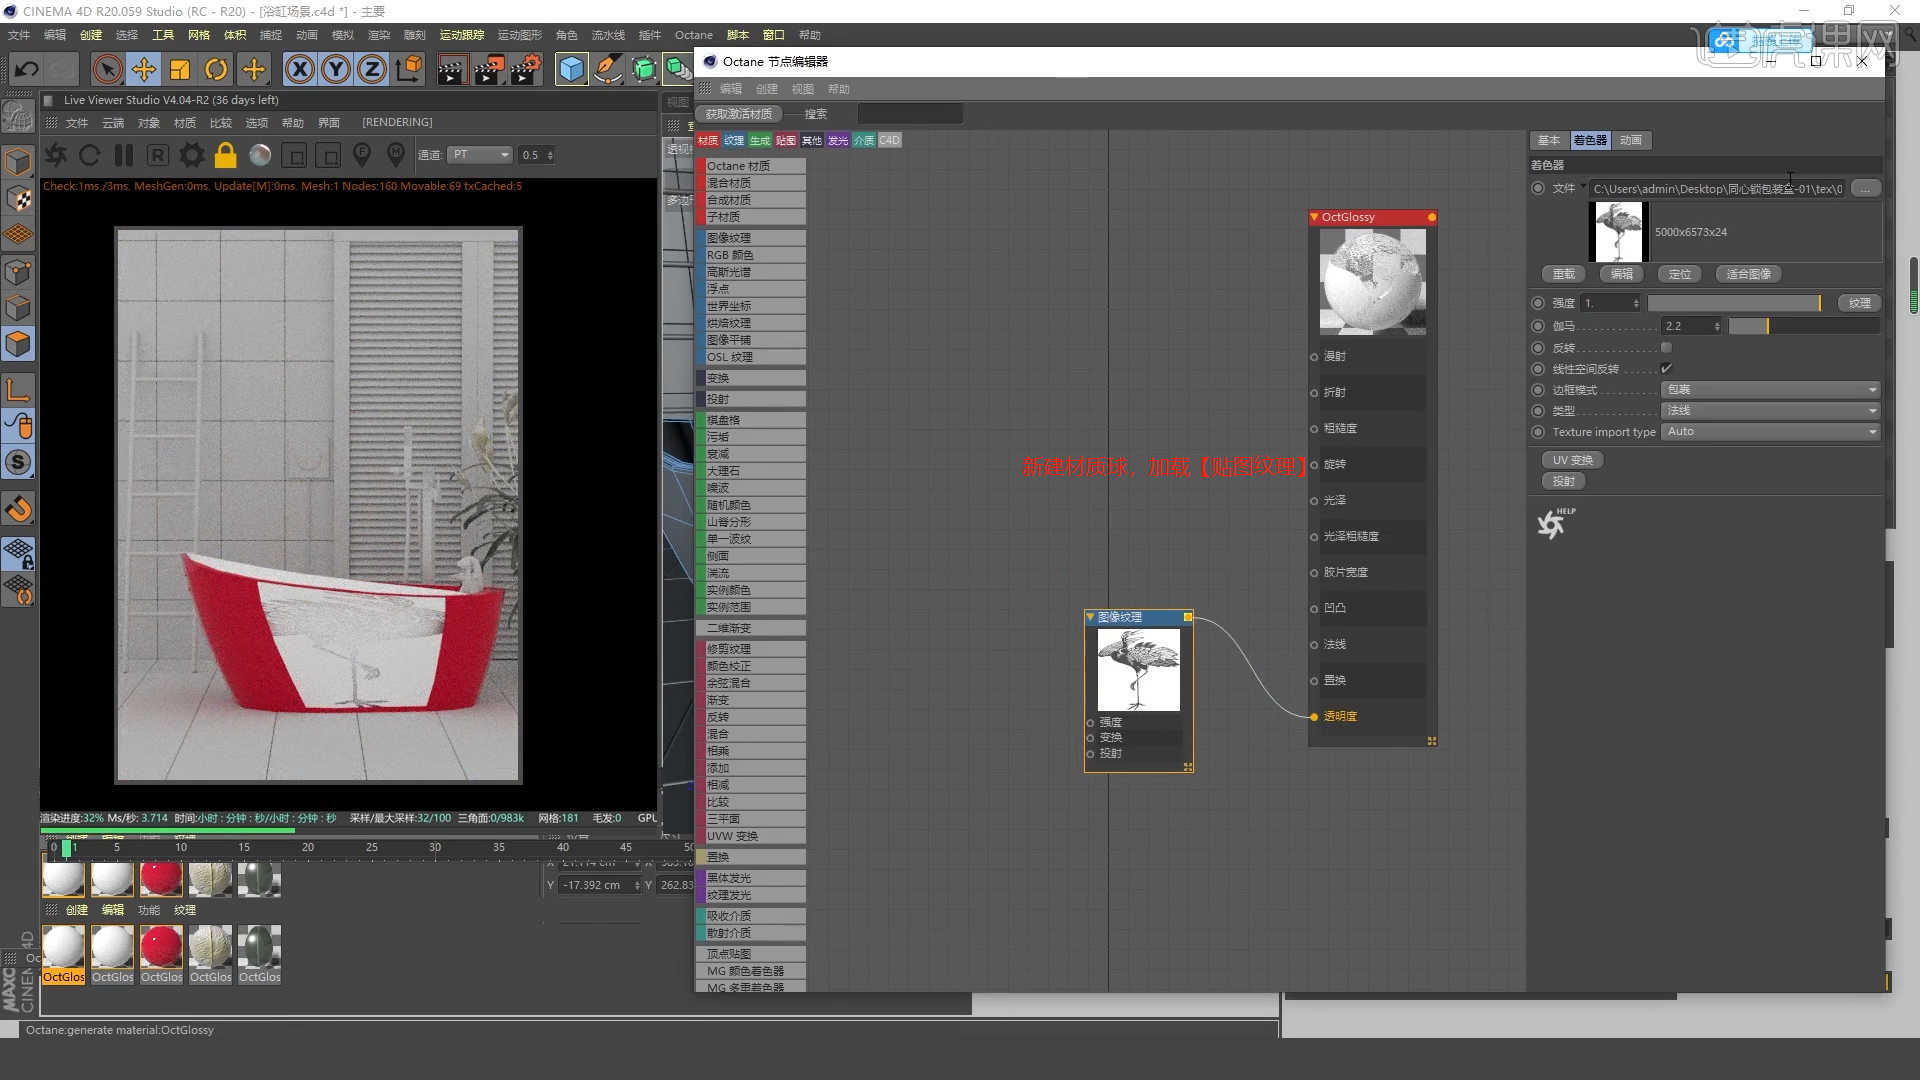This screenshot has height=1080, width=1920.
Task: Click the clay mode sphere icon
Action: [260, 155]
